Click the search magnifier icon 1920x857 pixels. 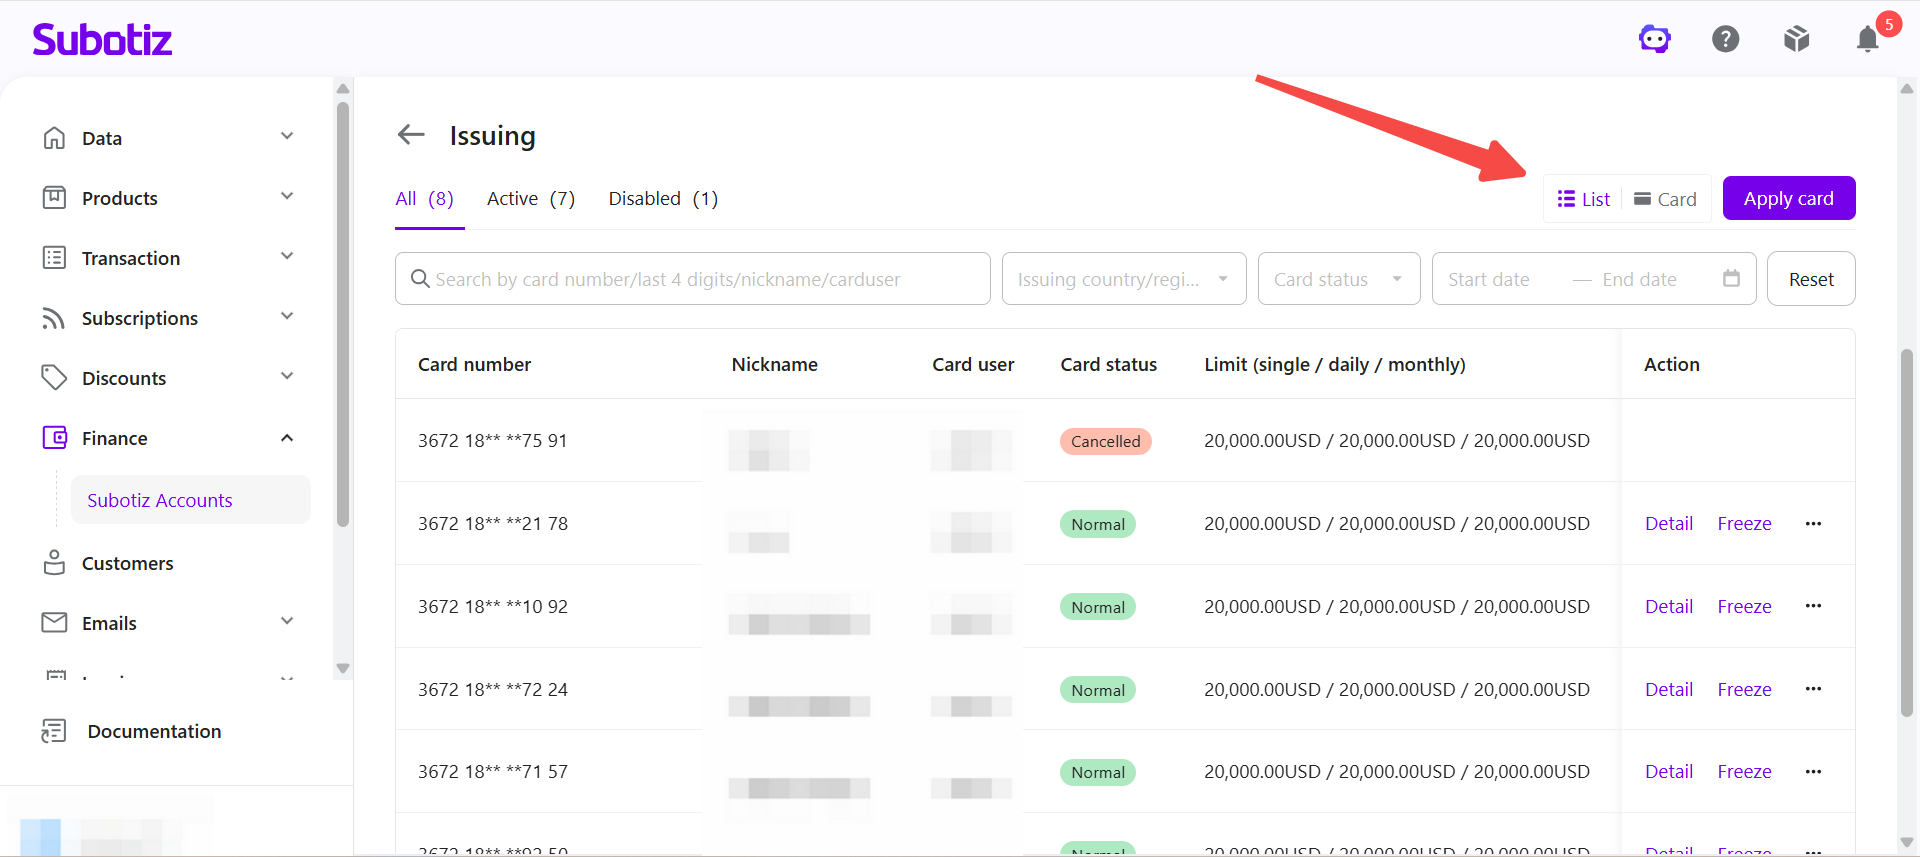421,279
